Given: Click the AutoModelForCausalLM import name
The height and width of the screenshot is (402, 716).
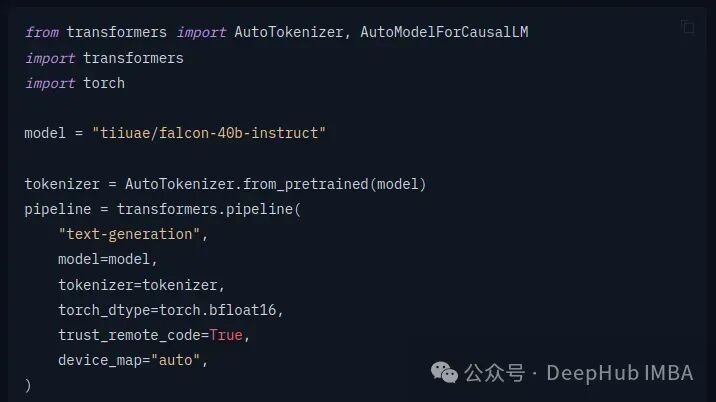Looking at the screenshot, I should (x=444, y=32).
